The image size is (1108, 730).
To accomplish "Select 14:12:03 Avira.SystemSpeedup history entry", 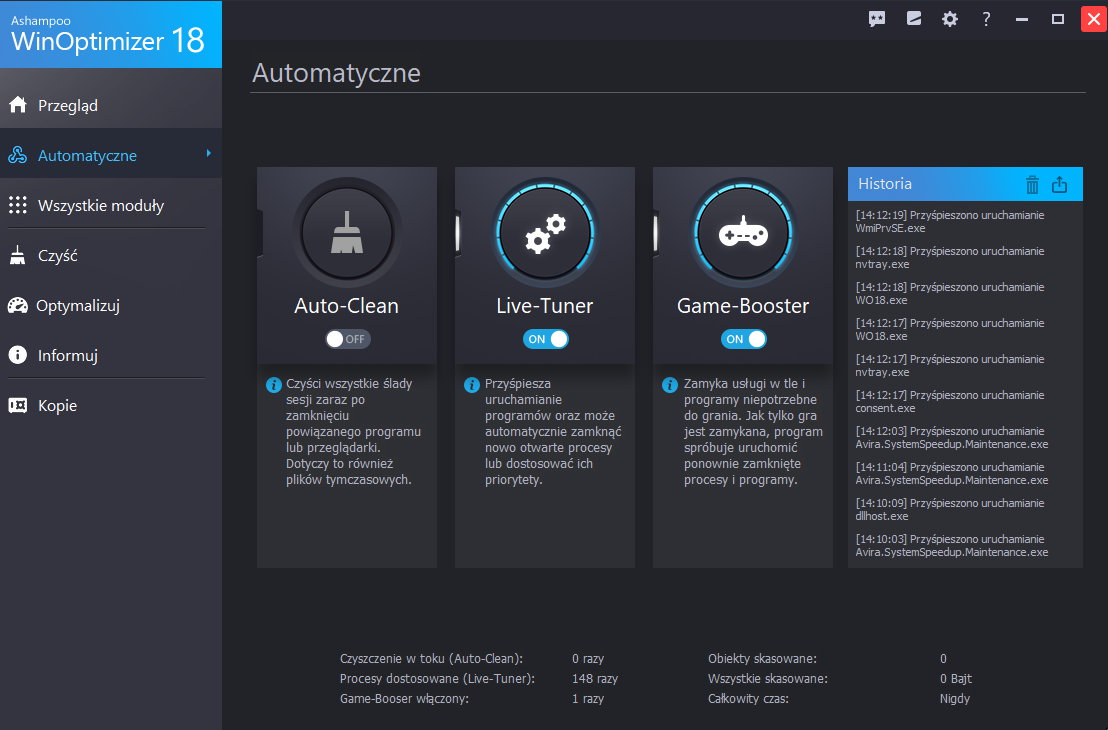I will (952, 437).
